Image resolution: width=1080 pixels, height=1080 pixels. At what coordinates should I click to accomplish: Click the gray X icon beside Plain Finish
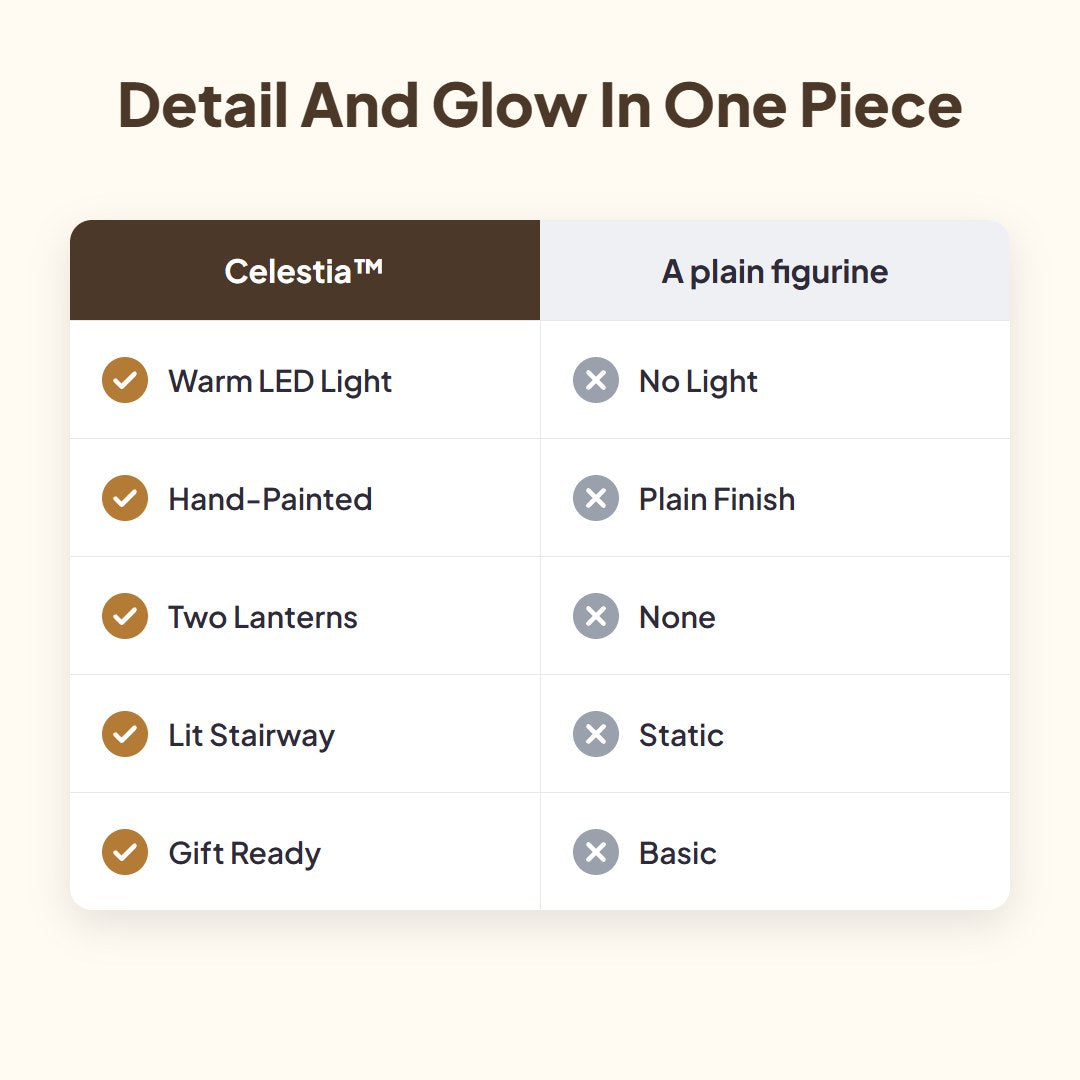596,498
